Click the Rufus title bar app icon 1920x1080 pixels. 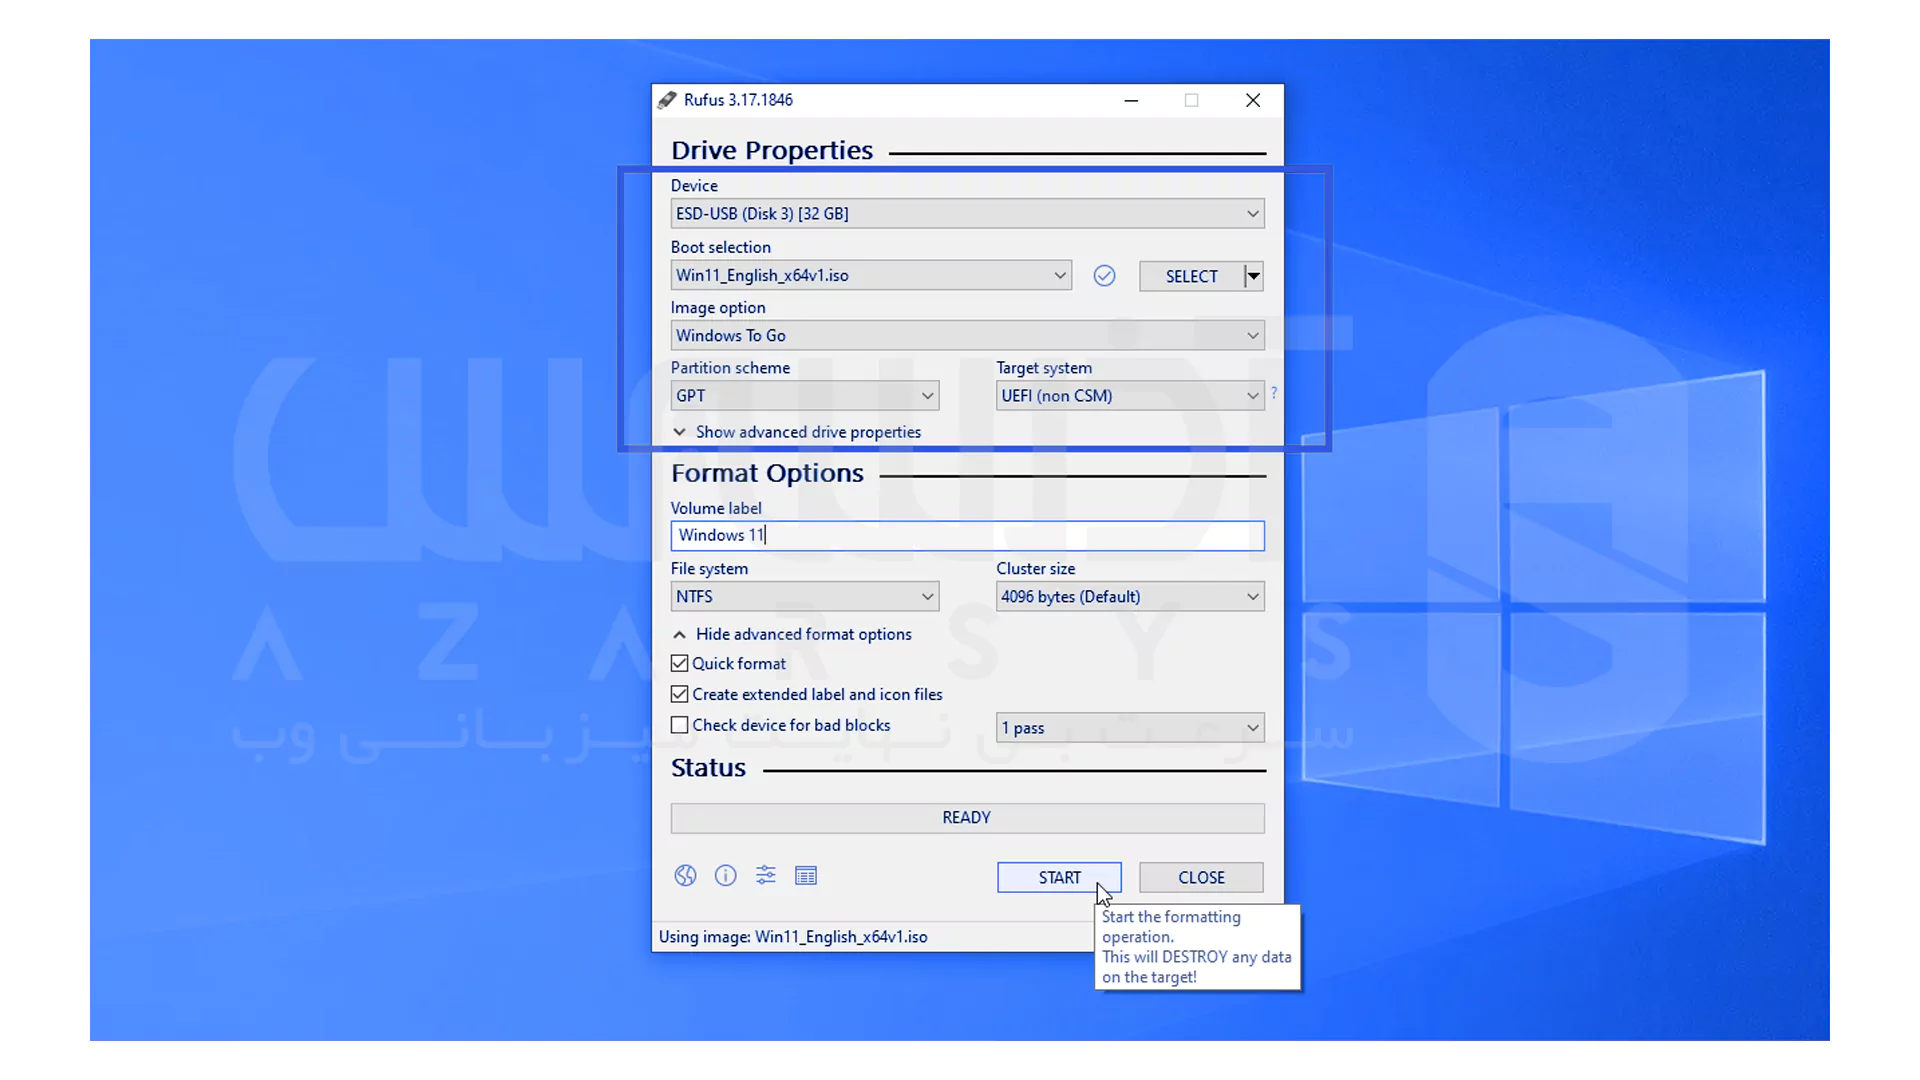667,100
